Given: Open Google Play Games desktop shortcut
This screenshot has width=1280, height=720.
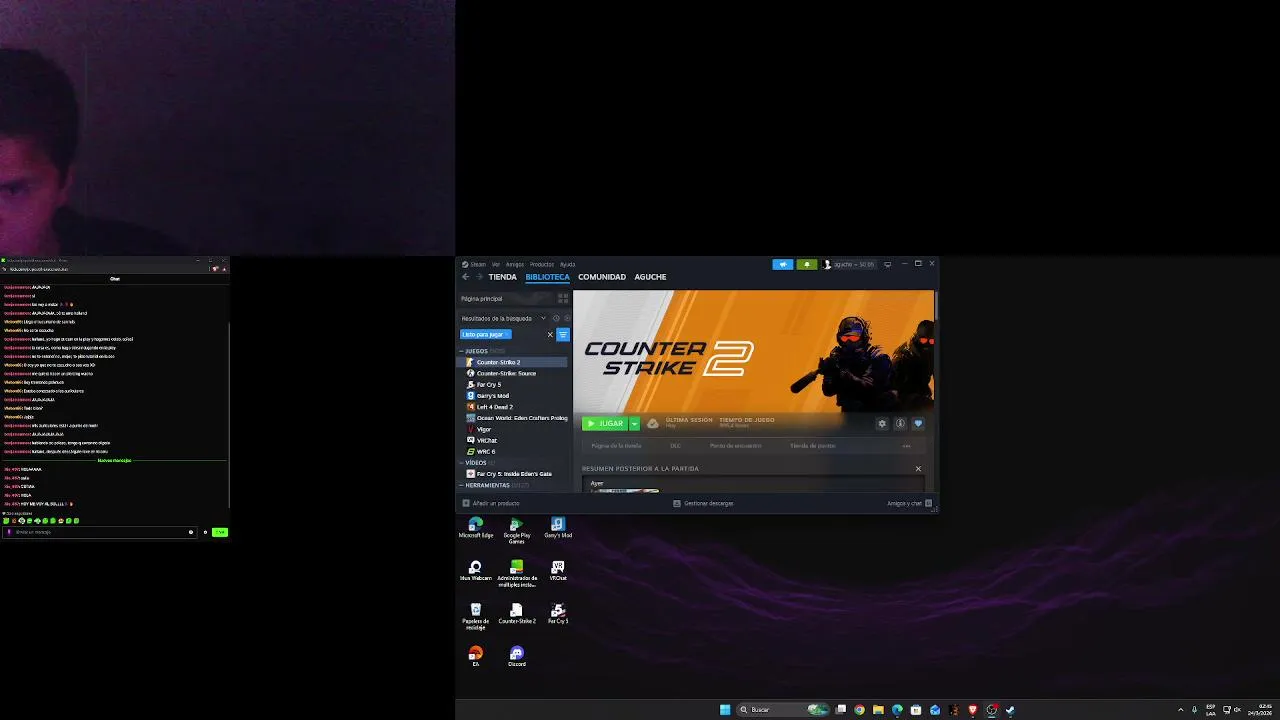Looking at the screenshot, I should 517,530.
